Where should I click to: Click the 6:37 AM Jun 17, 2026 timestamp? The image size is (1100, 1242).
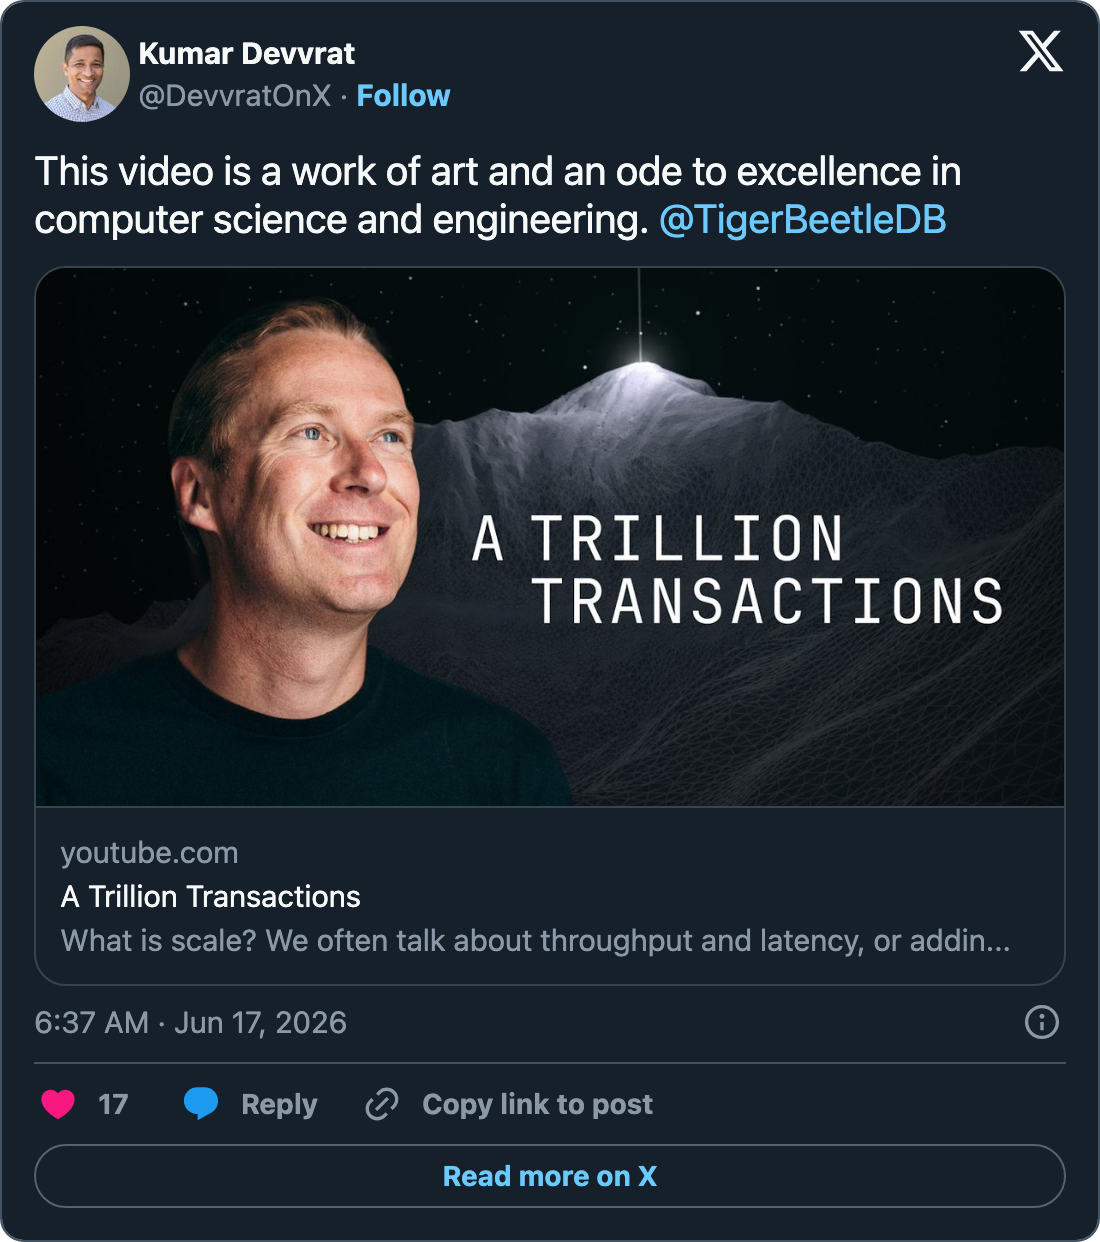click(x=190, y=1023)
